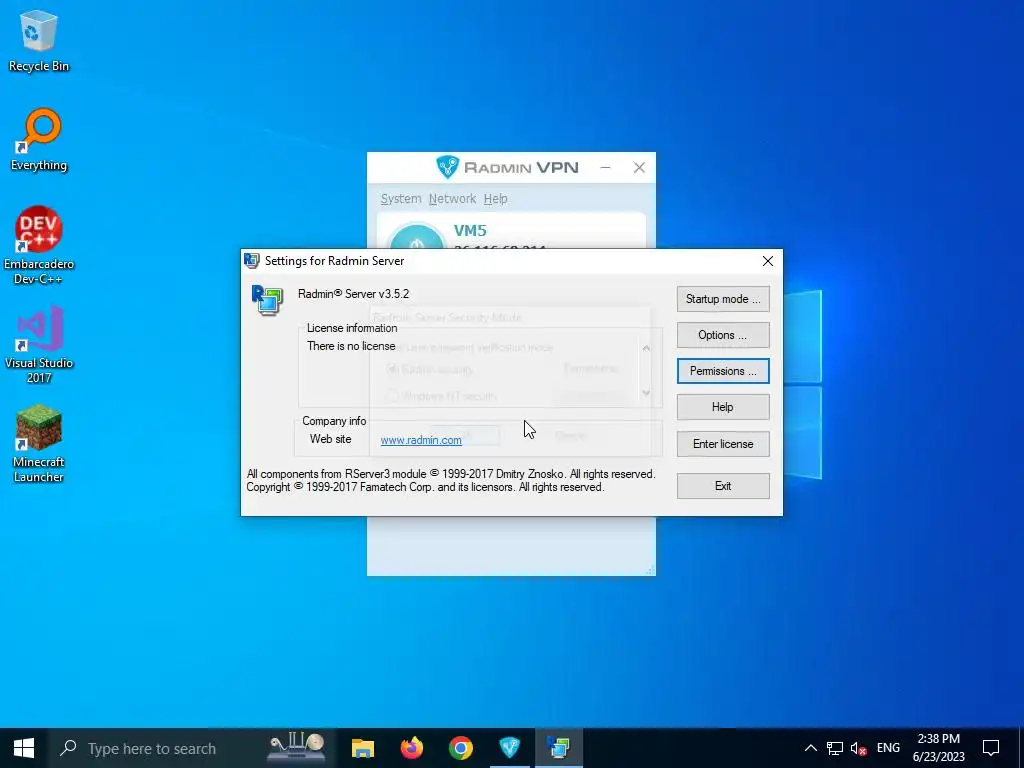The height and width of the screenshot is (768, 1024).
Task: Select the Embarcadero Dev-C++ desktop icon
Action: (39, 245)
